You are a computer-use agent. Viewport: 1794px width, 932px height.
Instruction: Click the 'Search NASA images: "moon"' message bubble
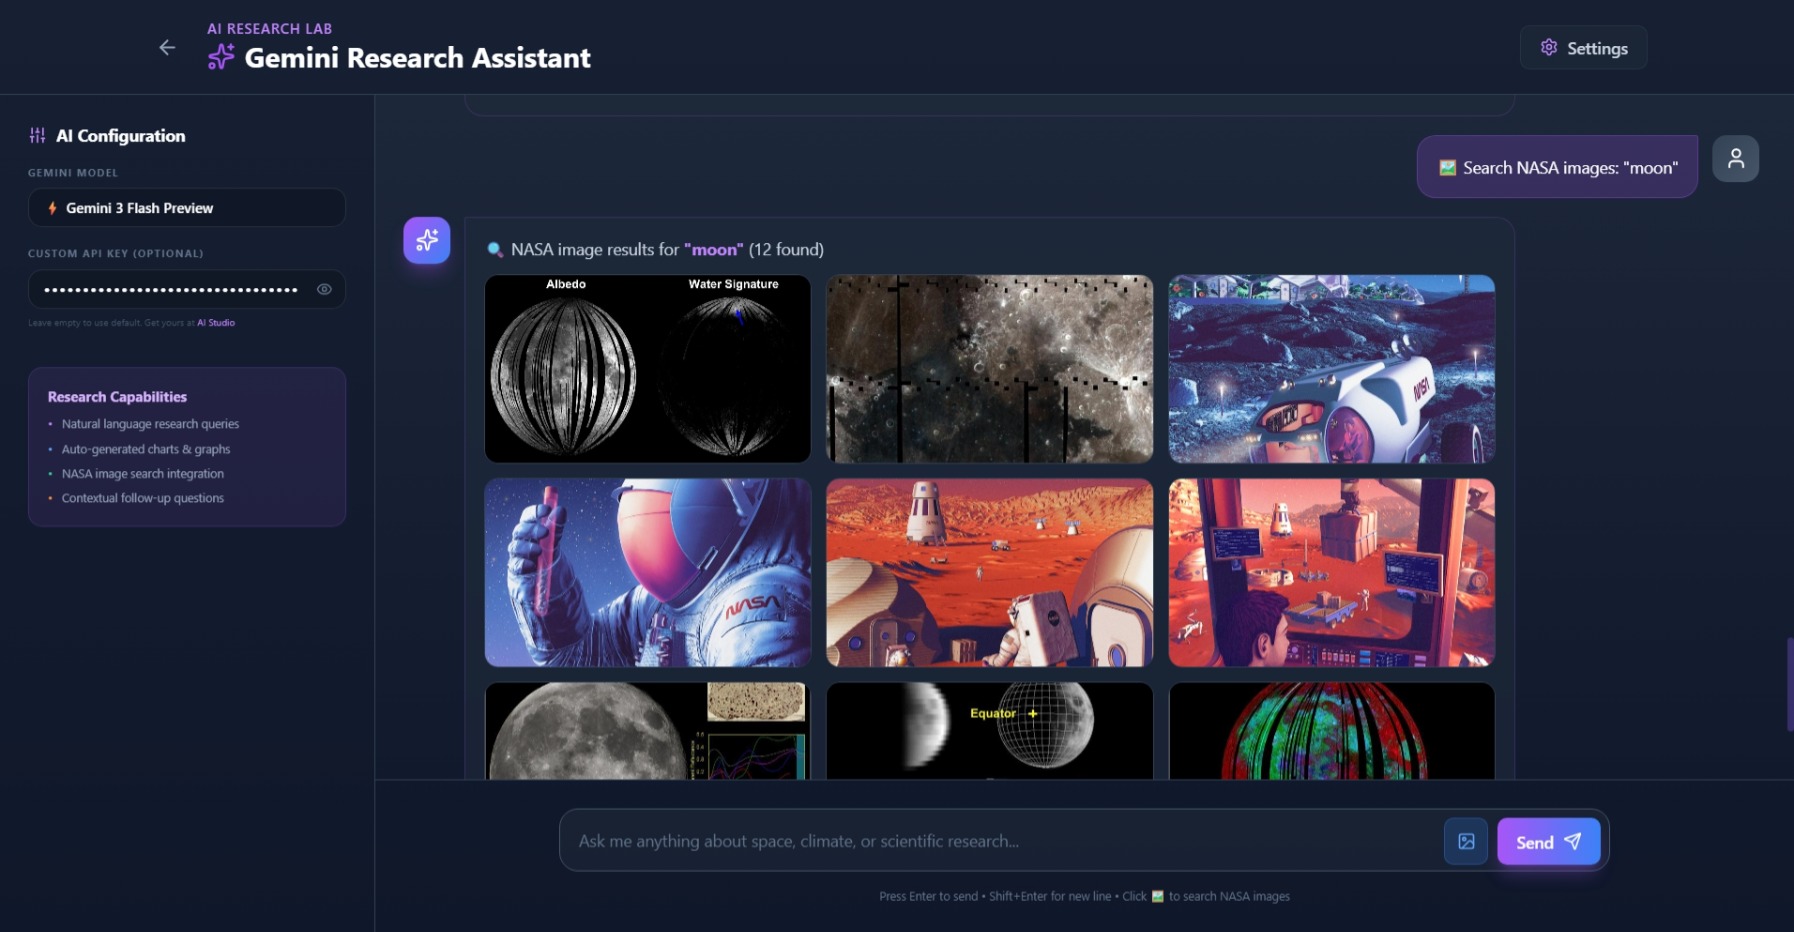tap(1557, 167)
